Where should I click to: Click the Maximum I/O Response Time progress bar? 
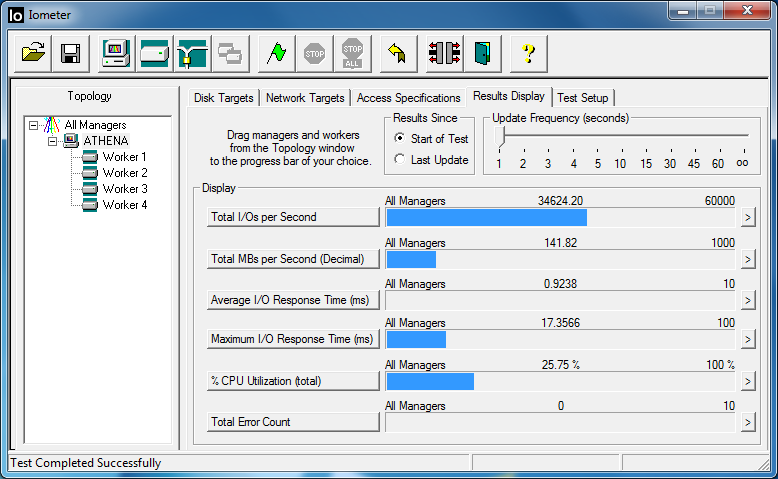[x=560, y=340]
